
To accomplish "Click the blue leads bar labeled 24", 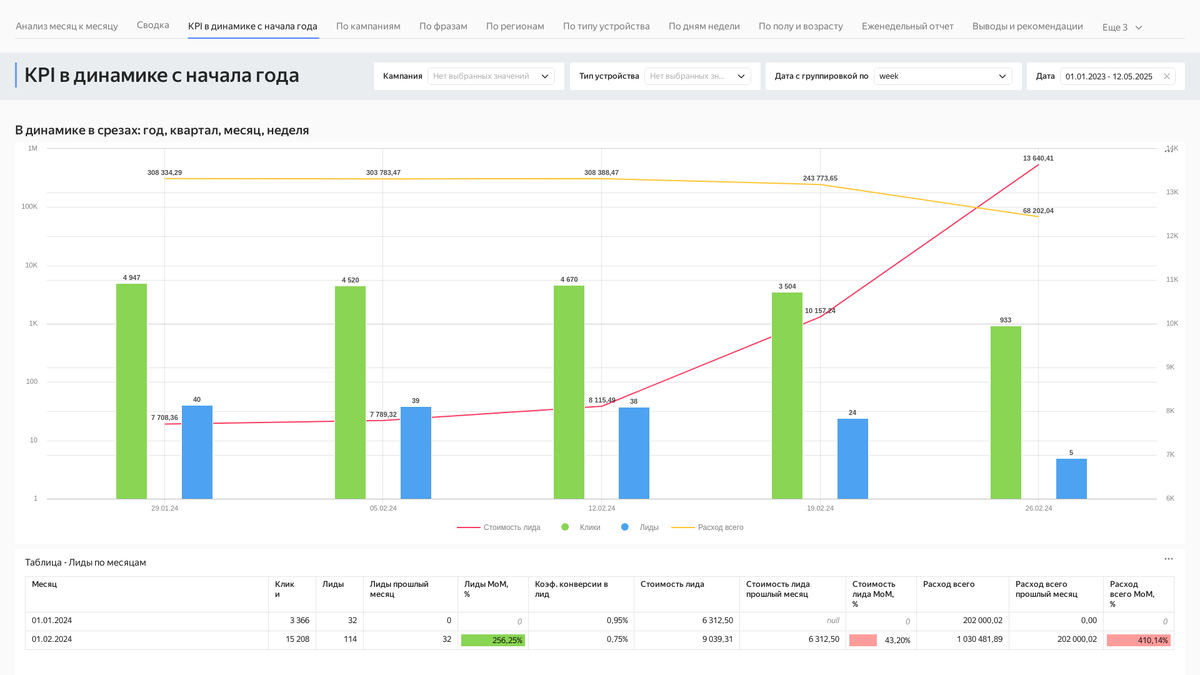I will pos(853,458).
